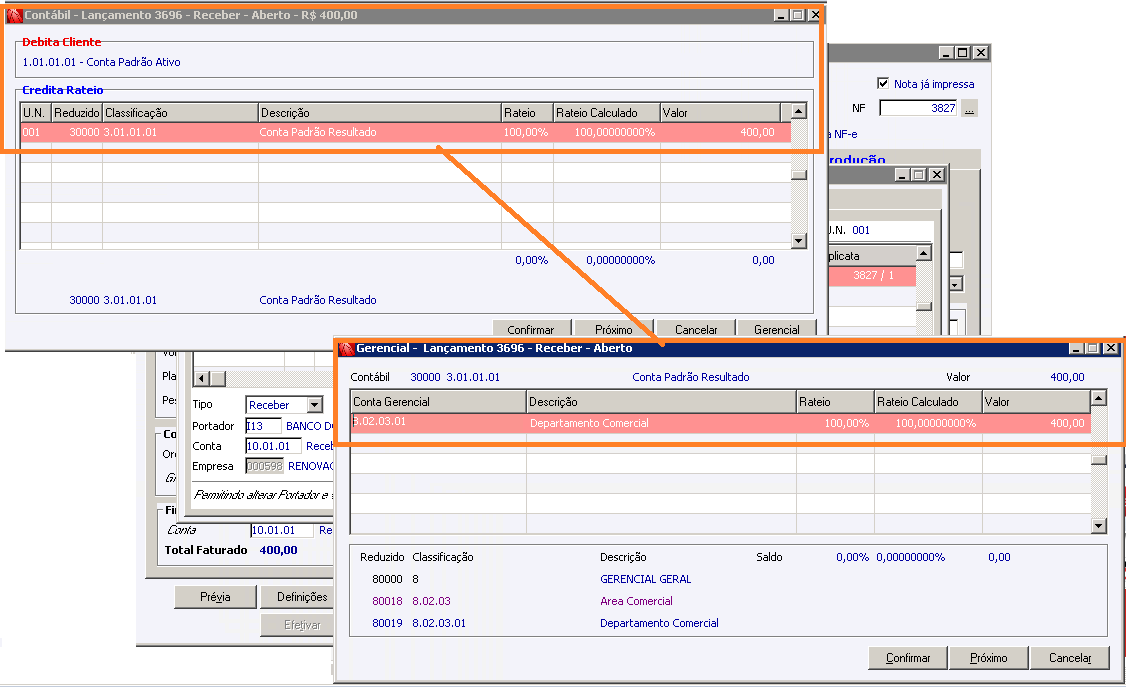Click the up arrow of the Credita Rateio scrollbar
Viewport: 1126px width, 687px height.
click(799, 111)
